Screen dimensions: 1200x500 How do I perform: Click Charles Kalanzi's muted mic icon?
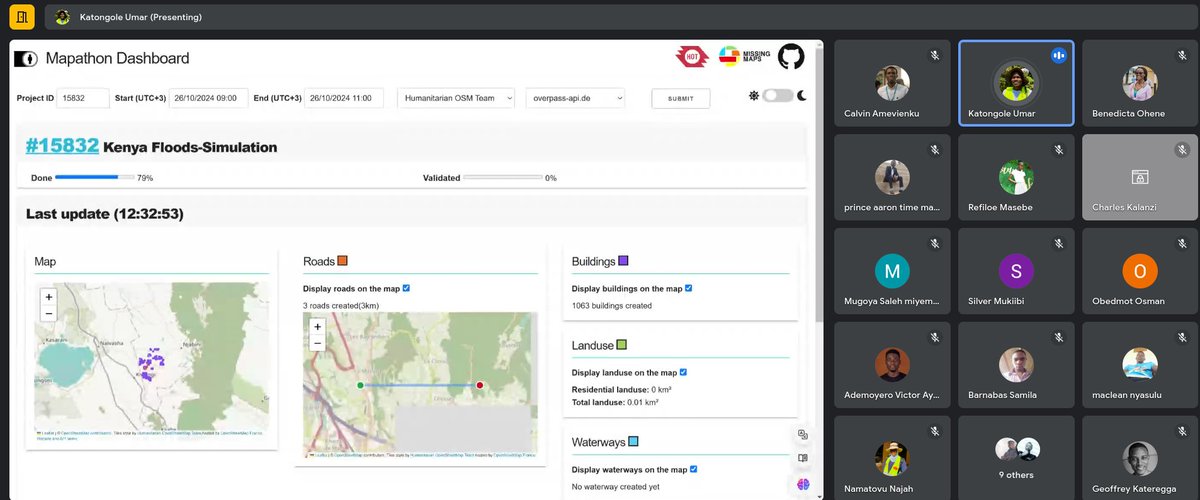1182,150
